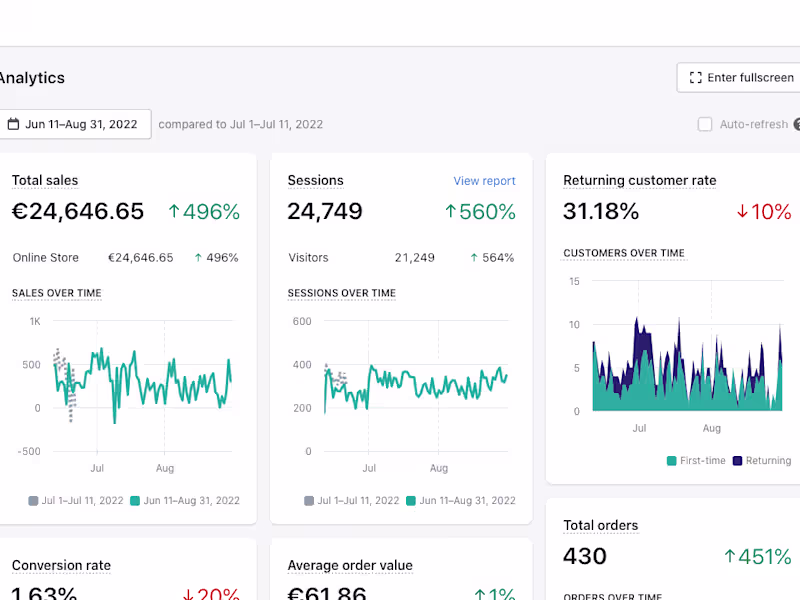The image size is (800, 600).
Task: Click the green up arrow beside 496%
Action: 174,212
